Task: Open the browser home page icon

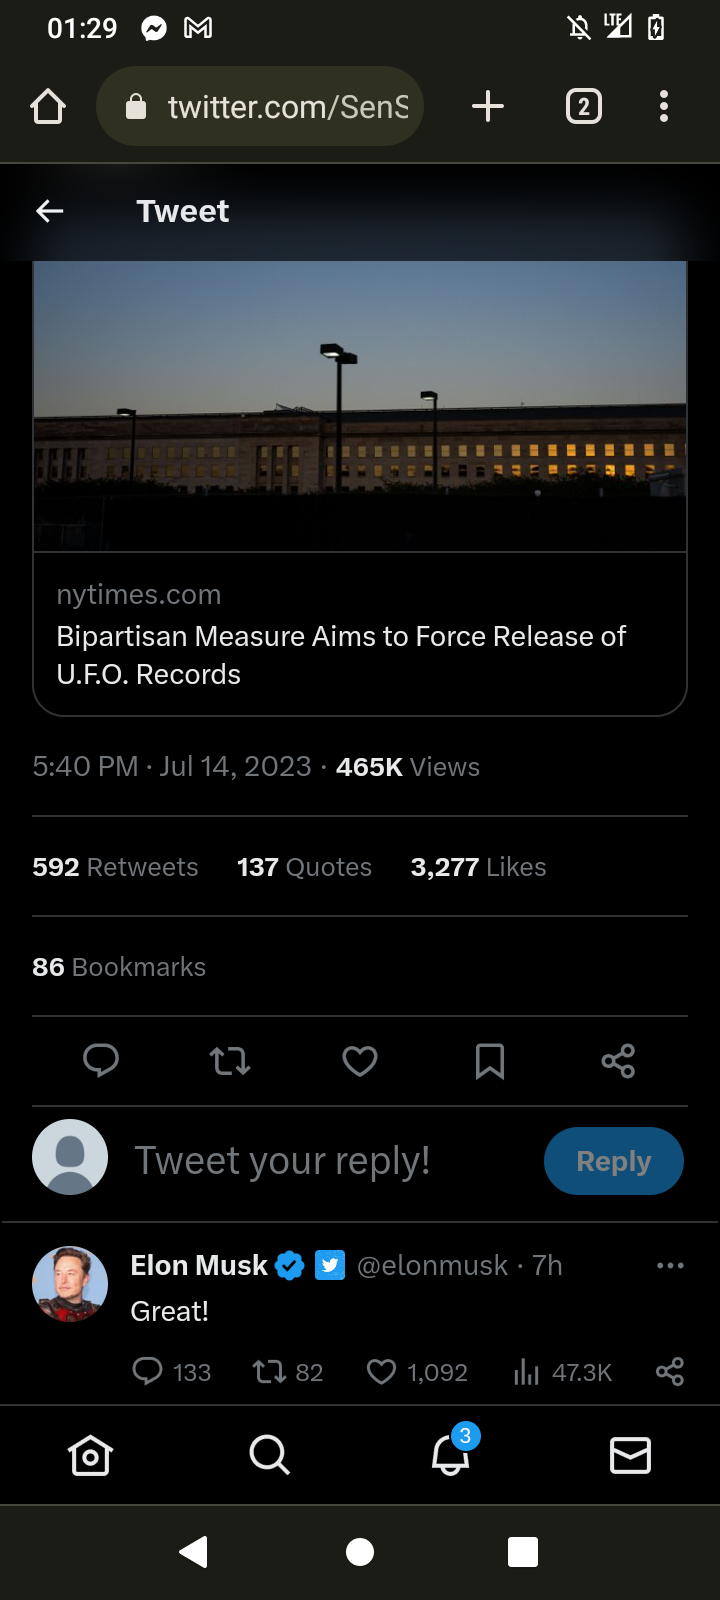Action: (x=48, y=106)
